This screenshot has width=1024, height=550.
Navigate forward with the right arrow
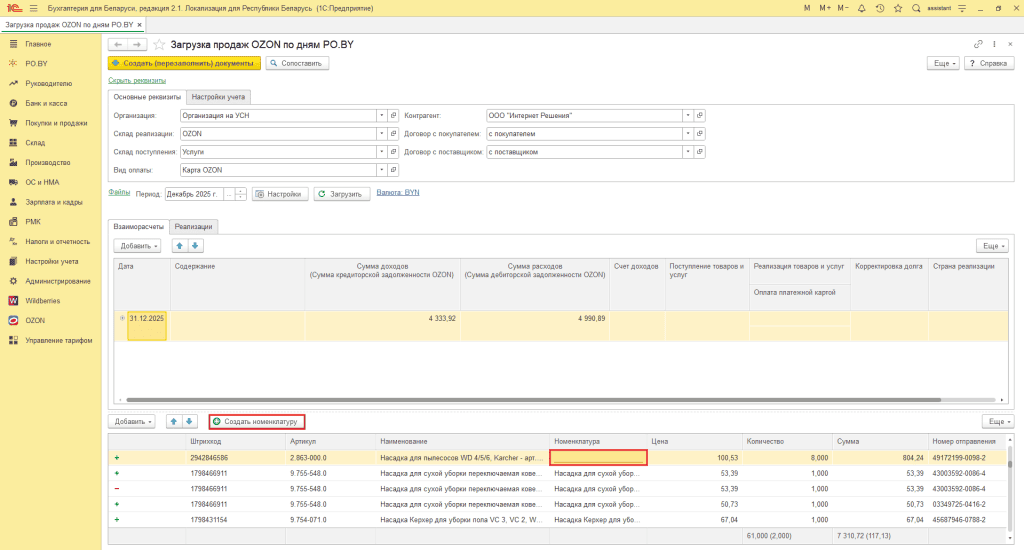(137, 44)
